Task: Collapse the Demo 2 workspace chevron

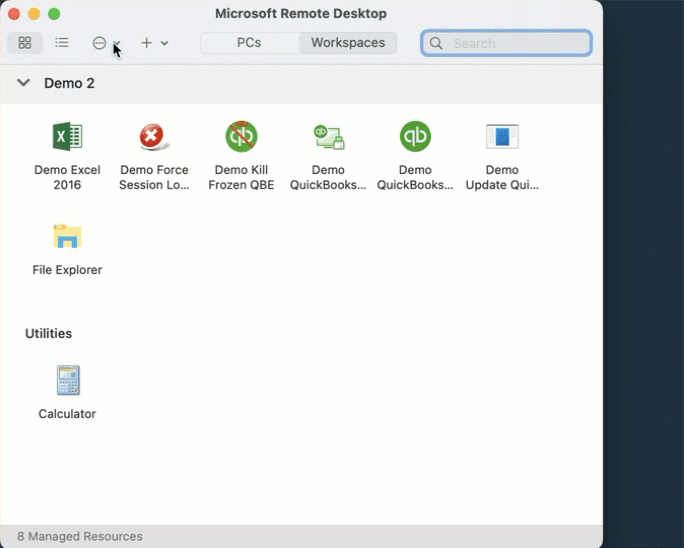Action: (24, 82)
